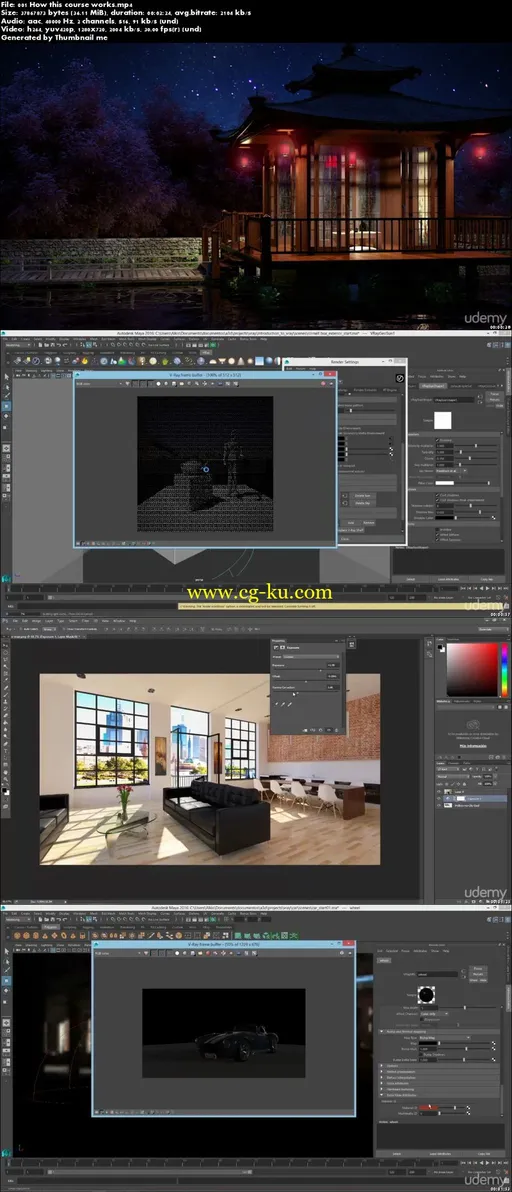The height and width of the screenshot is (1192, 512).
Task: Click Photoshop's foreground/background color squares
Action: (x=5, y=792)
